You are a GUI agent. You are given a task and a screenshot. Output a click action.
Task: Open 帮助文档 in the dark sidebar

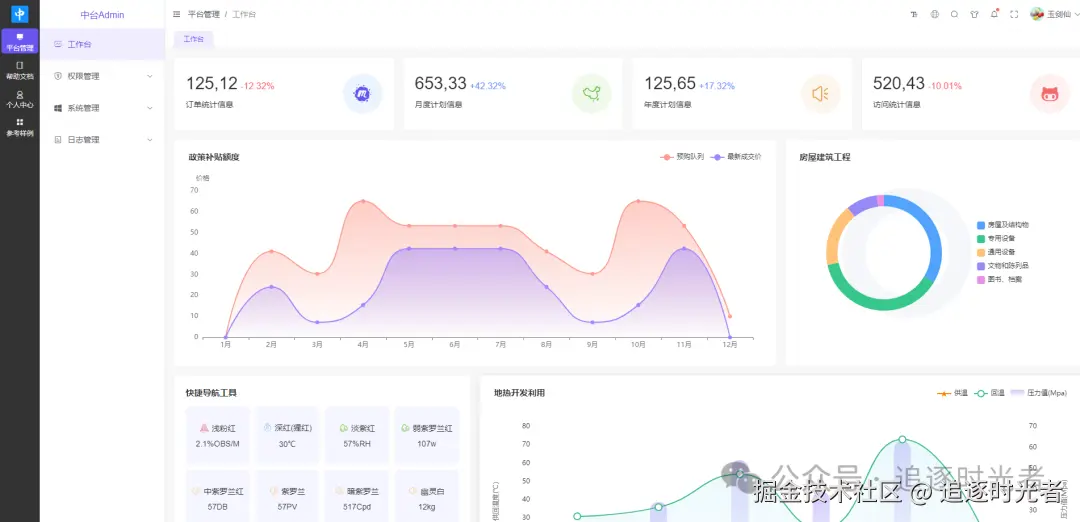click(x=20, y=70)
